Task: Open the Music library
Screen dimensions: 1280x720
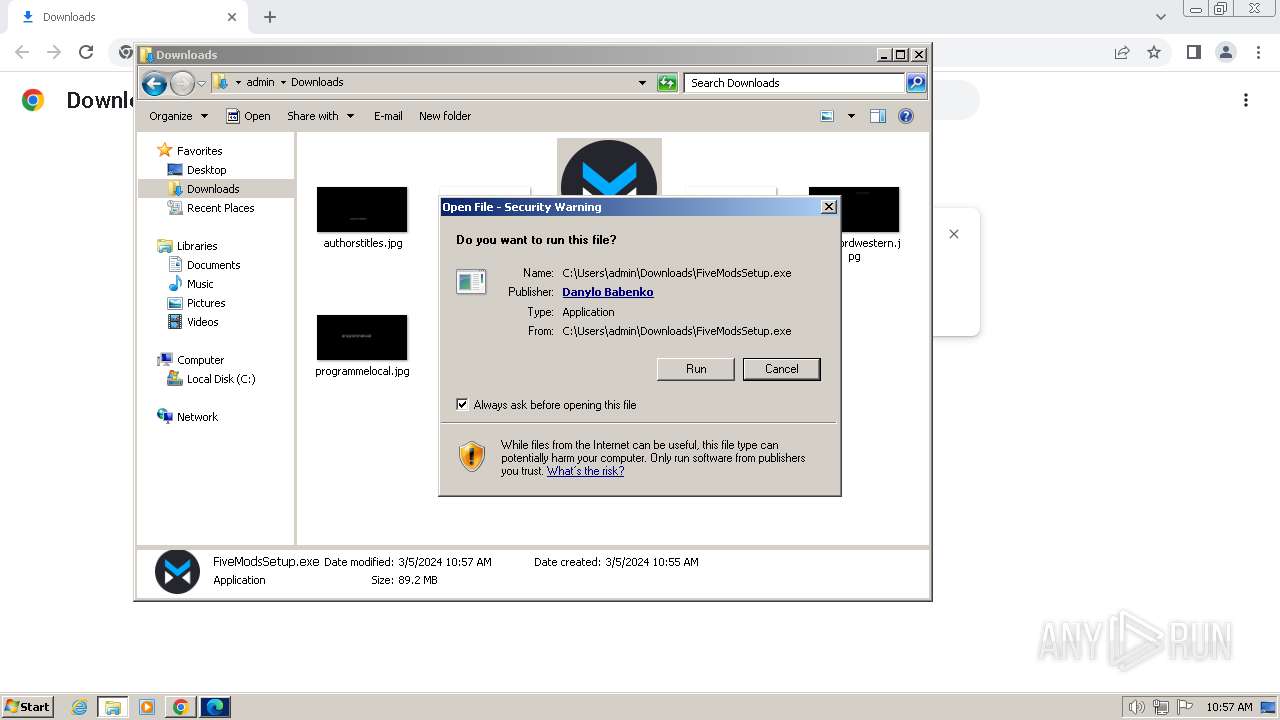Action: pos(200,284)
